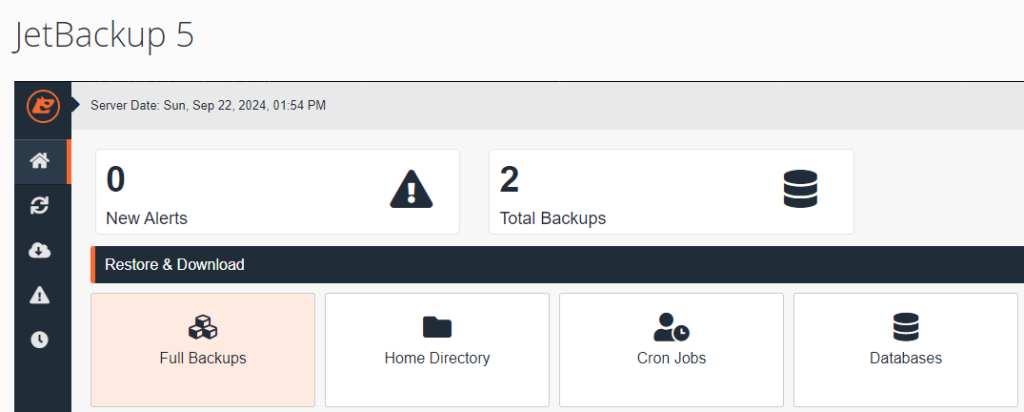Open the Home icon in sidebar
Image resolution: width=1024 pixels, height=412 pixels.
[40, 161]
